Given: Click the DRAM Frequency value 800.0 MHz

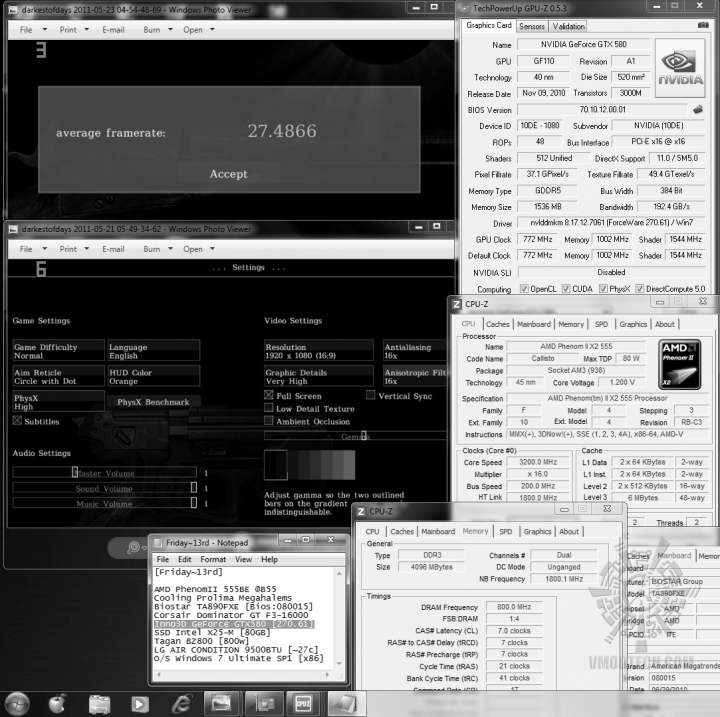Looking at the screenshot, I should pyautogui.click(x=514, y=607).
